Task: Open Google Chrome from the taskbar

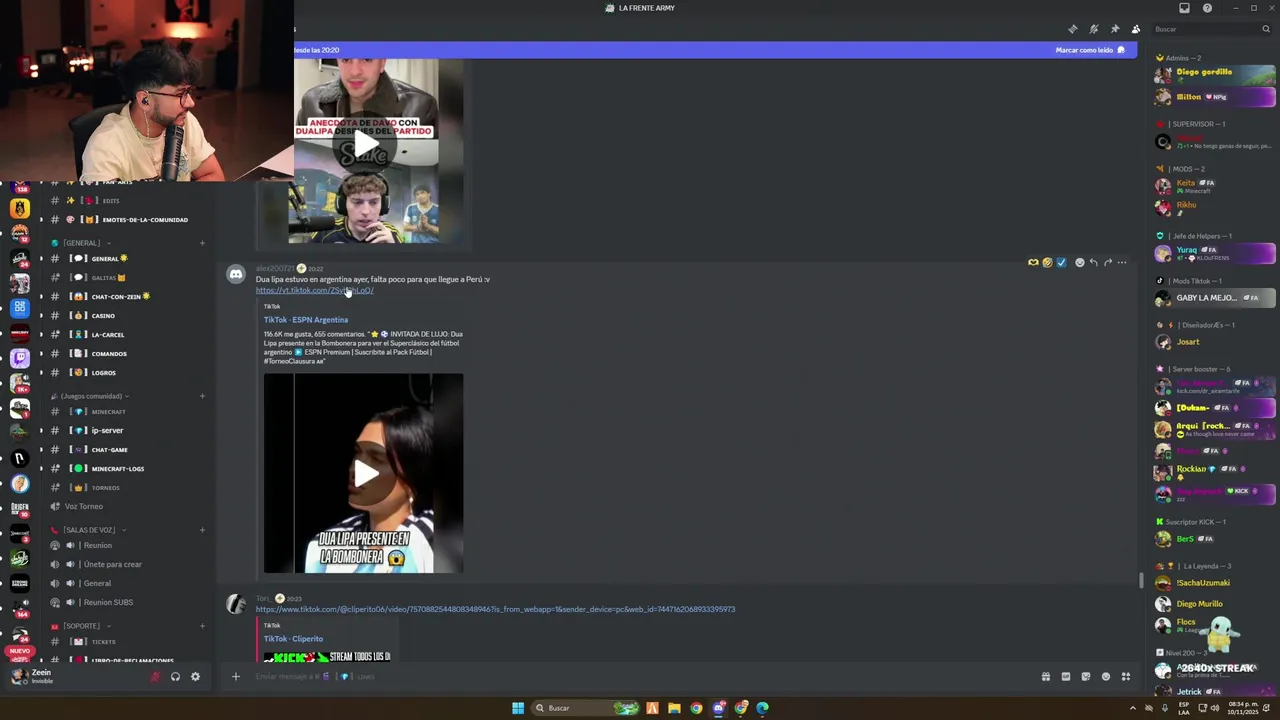Action: (x=696, y=708)
